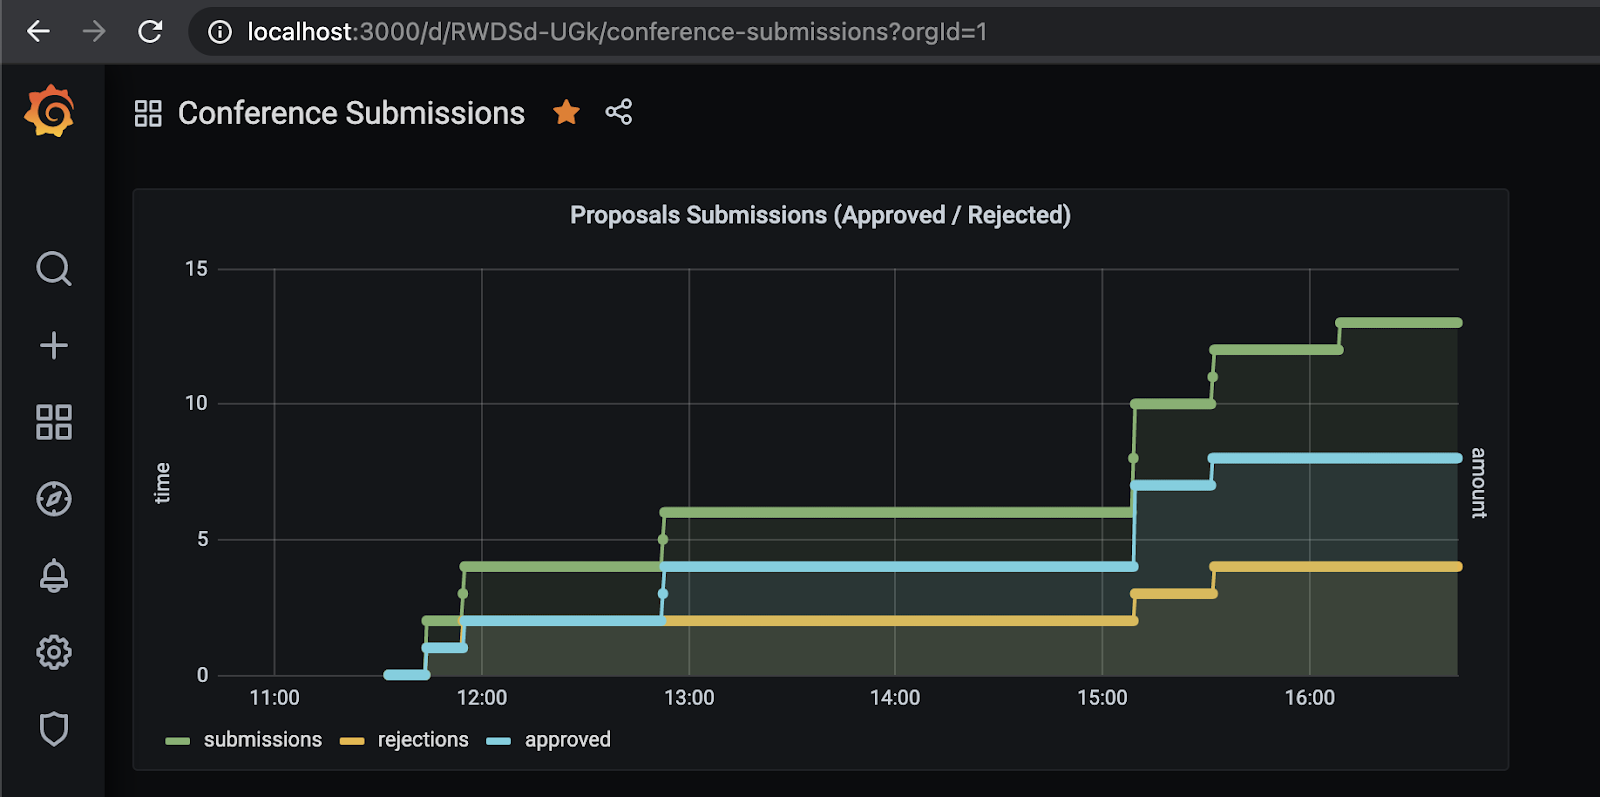The height and width of the screenshot is (797, 1600).
Task: Click the 14:00 x-axis label
Action: [x=895, y=698]
